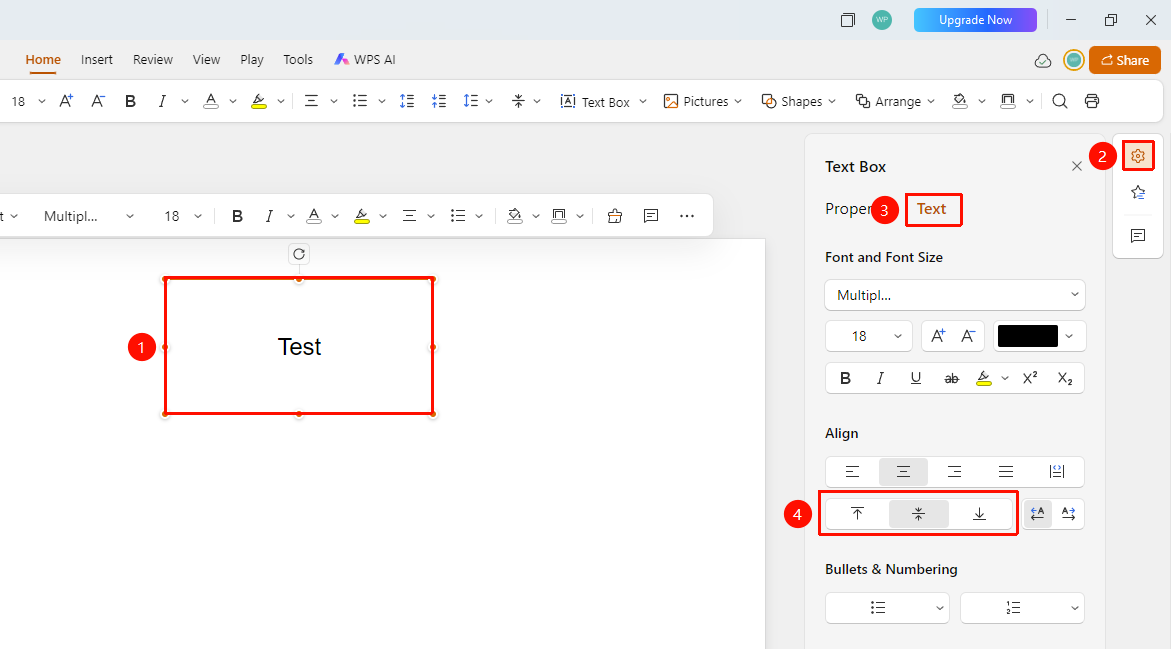Screen dimensions: 1171x649
Task: Open the font name dropdown in the panel
Action: pos(955,295)
